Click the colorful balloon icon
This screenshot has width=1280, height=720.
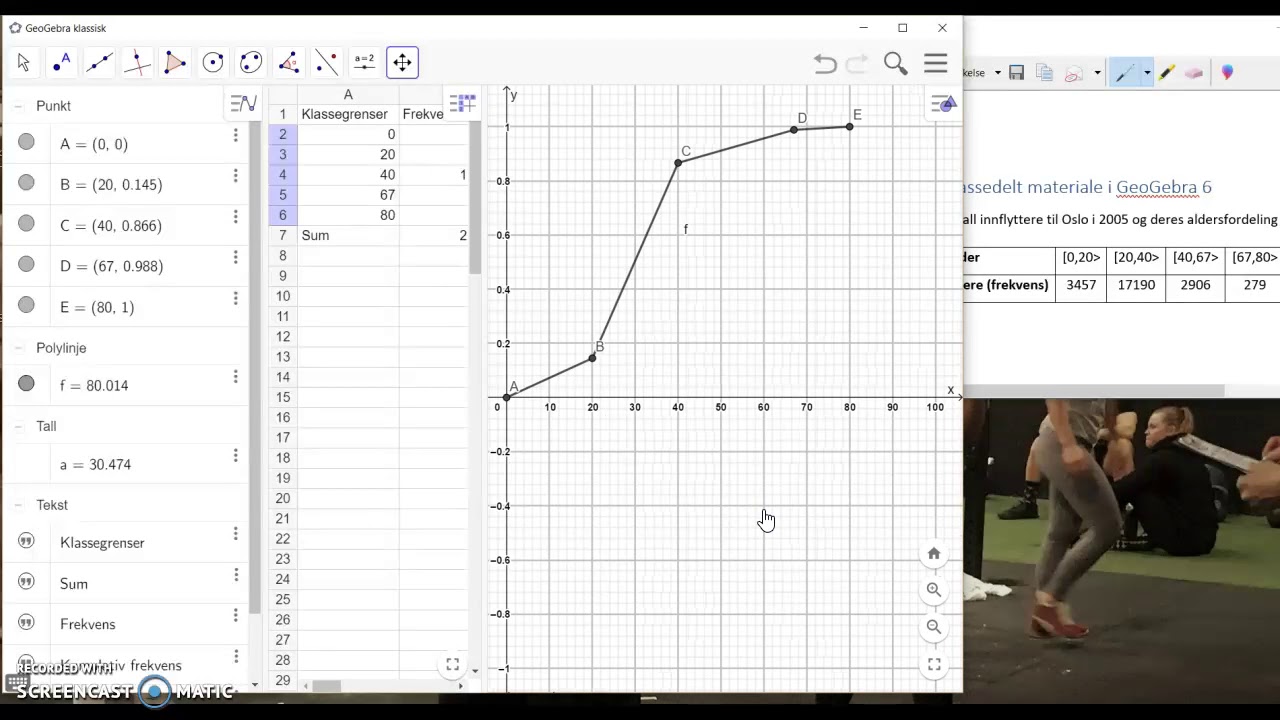[x=1227, y=73]
